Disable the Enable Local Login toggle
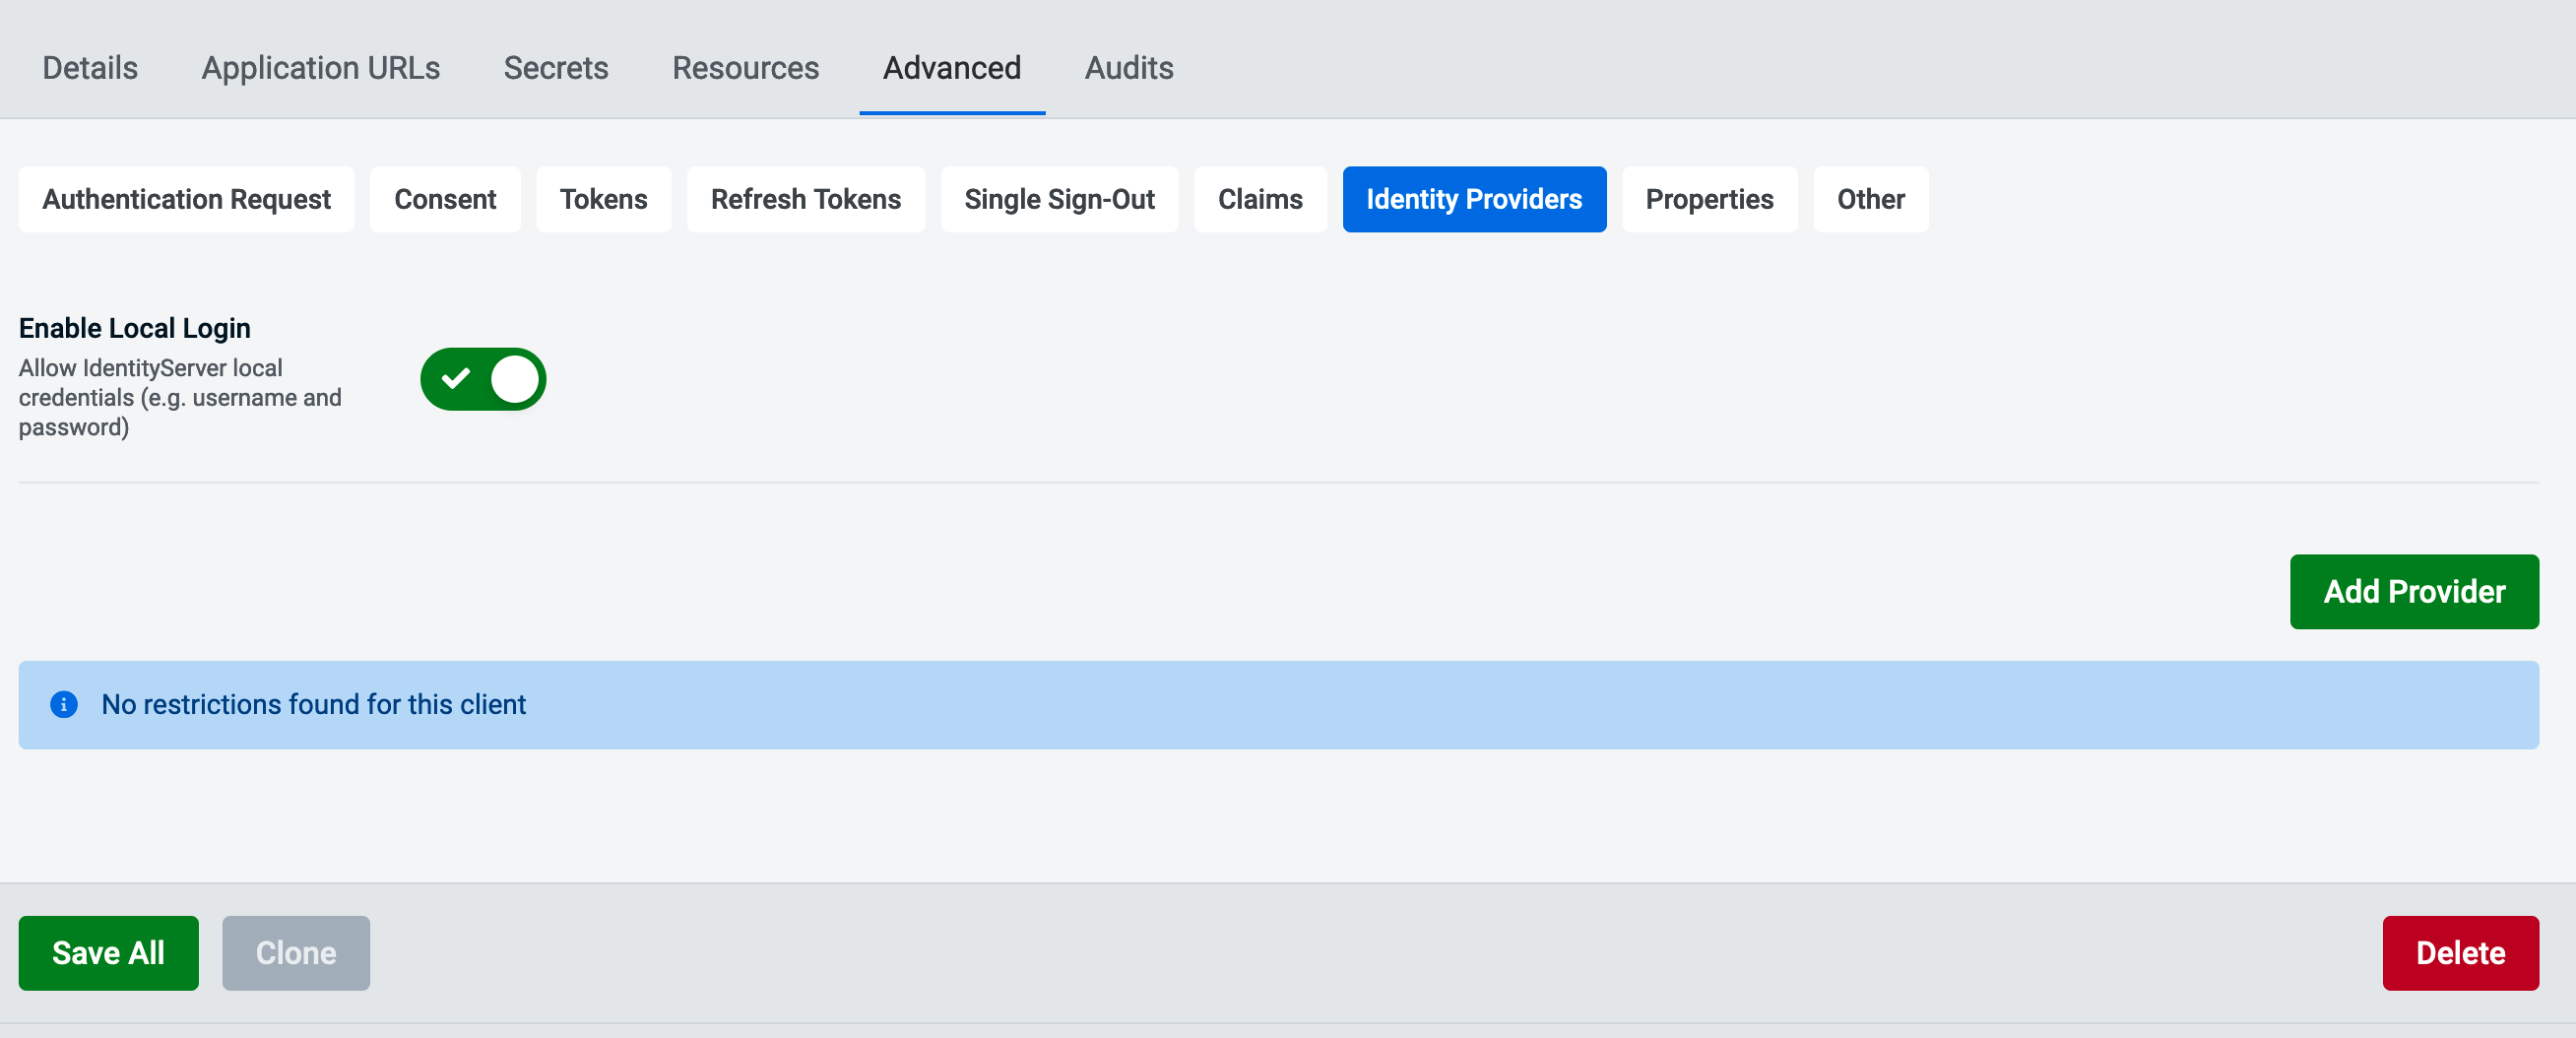 [483, 379]
